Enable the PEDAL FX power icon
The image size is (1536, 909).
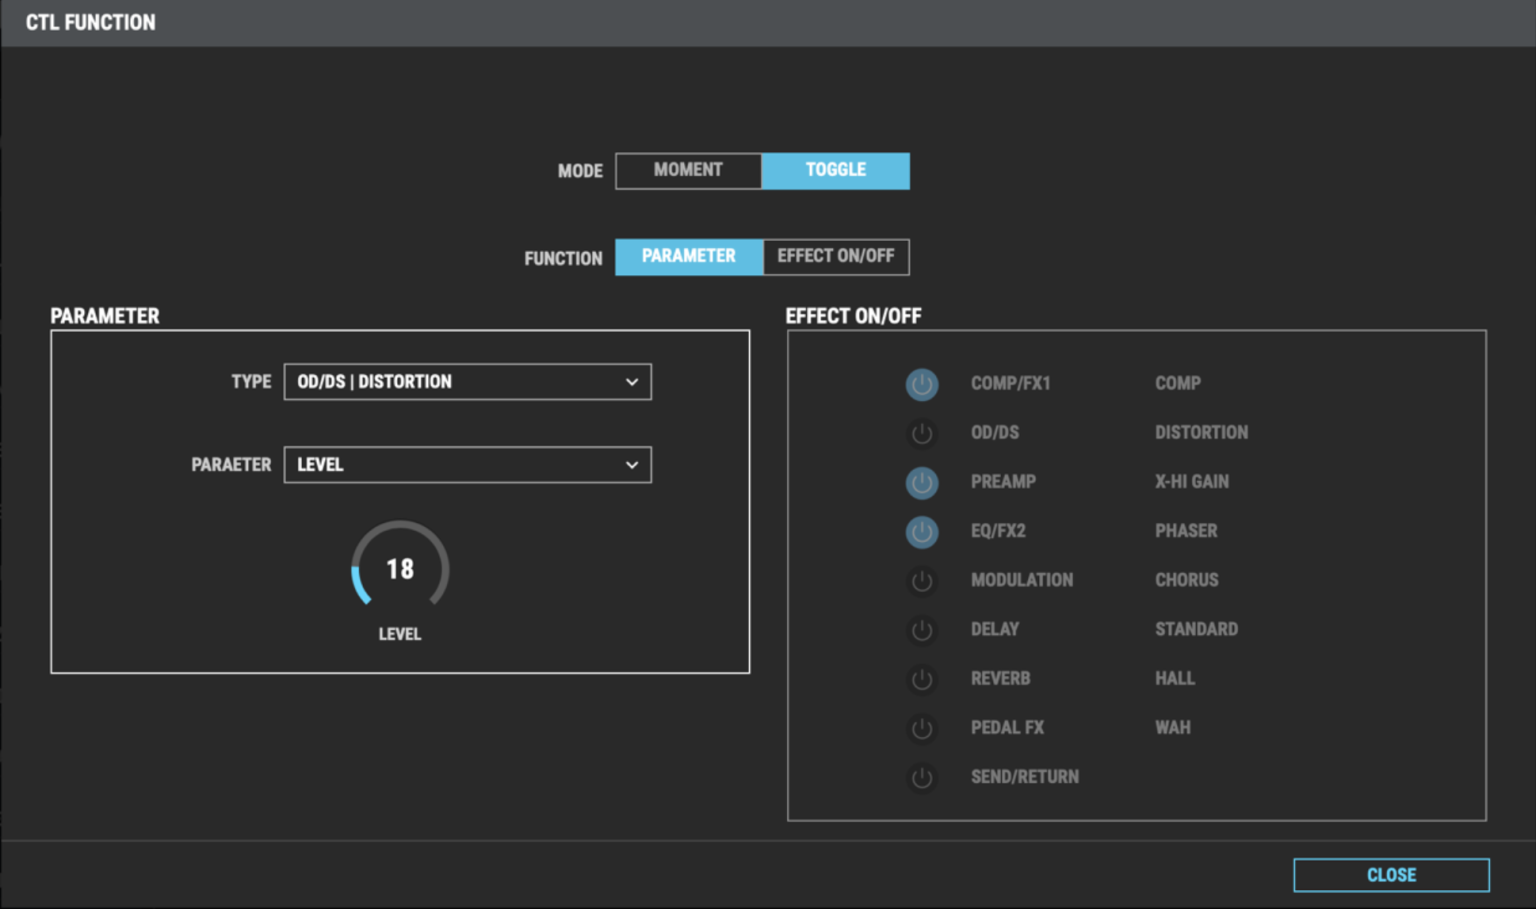click(x=921, y=728)
